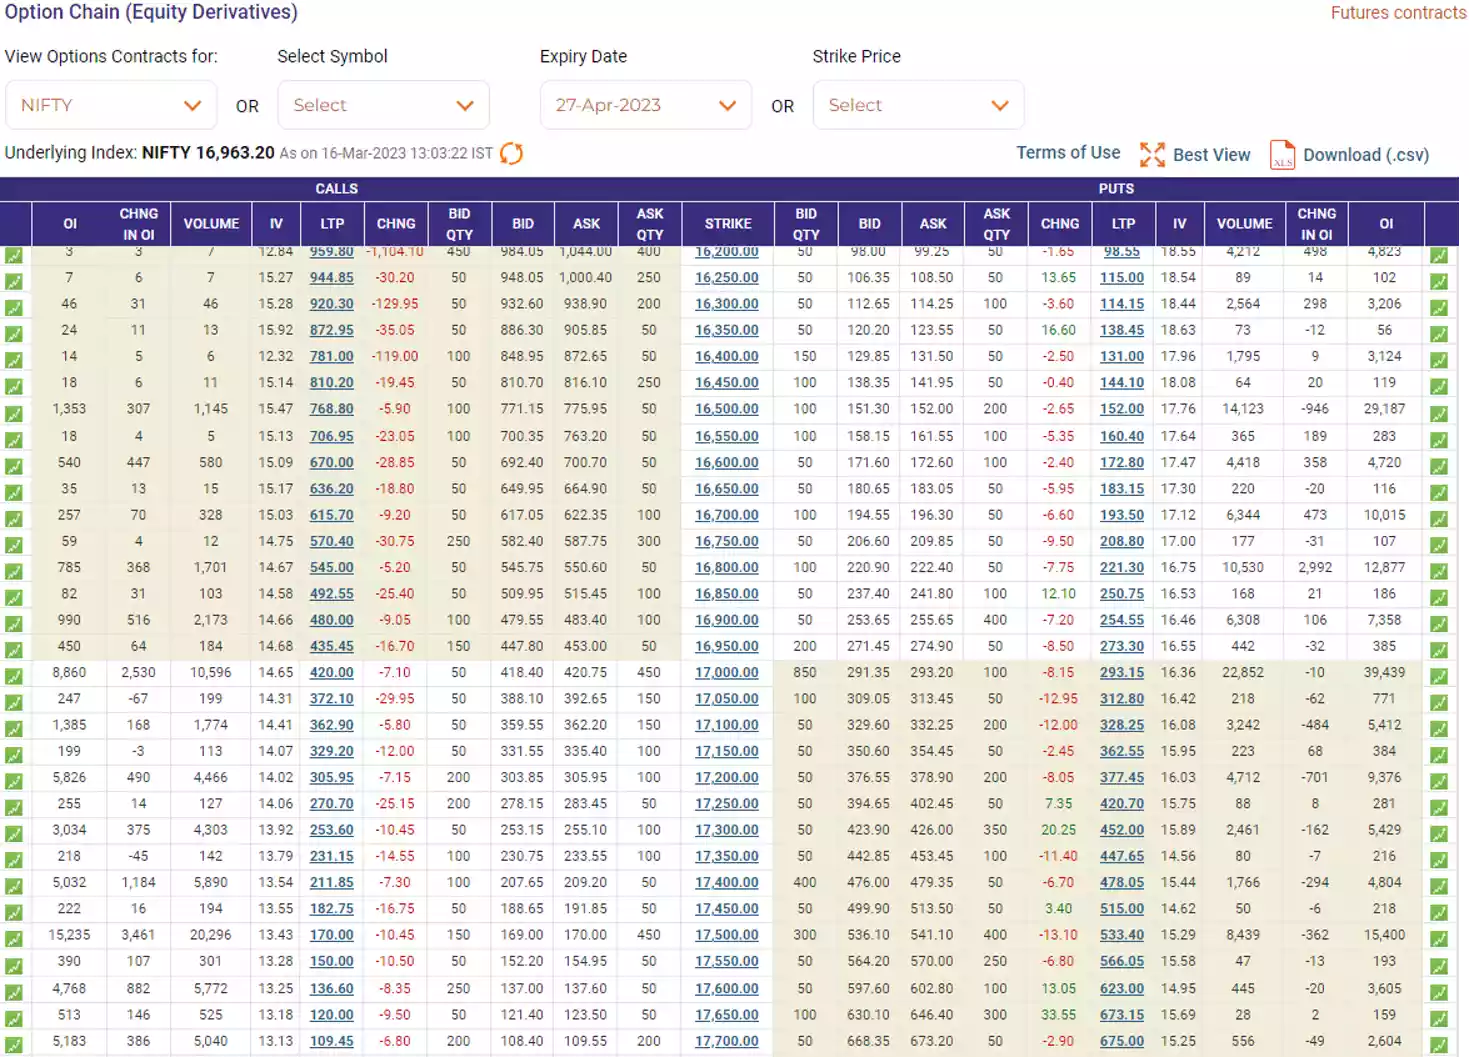Click puts LTP 533.40 at strike 17,500
Image resolution: width=1469 pixels, height=1057 pixels.
click(x=1122, y=935)
